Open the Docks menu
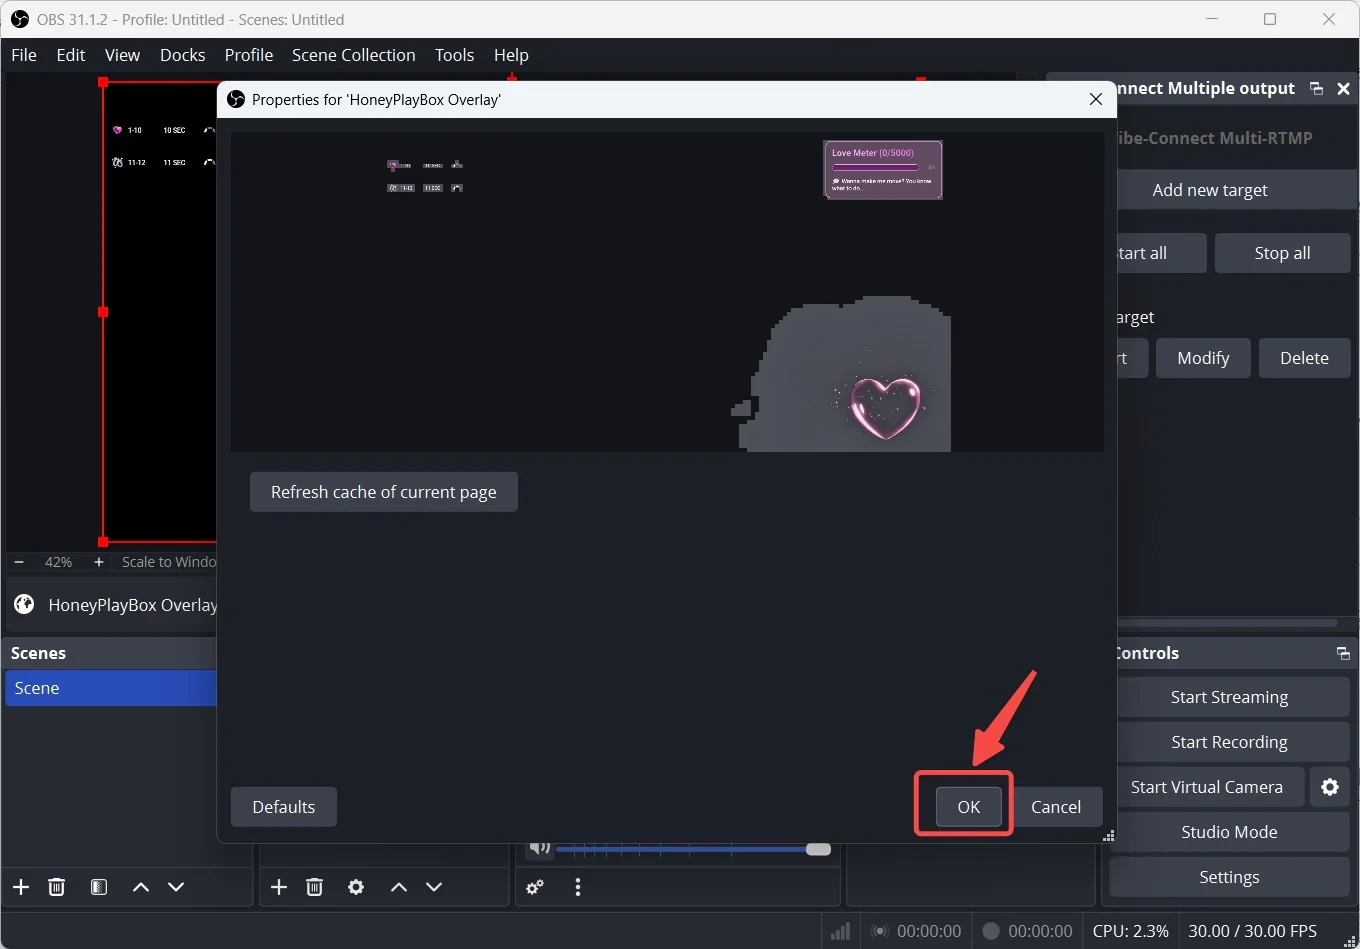This screenshot has width=1360, height=949. (x=182, y=55)
